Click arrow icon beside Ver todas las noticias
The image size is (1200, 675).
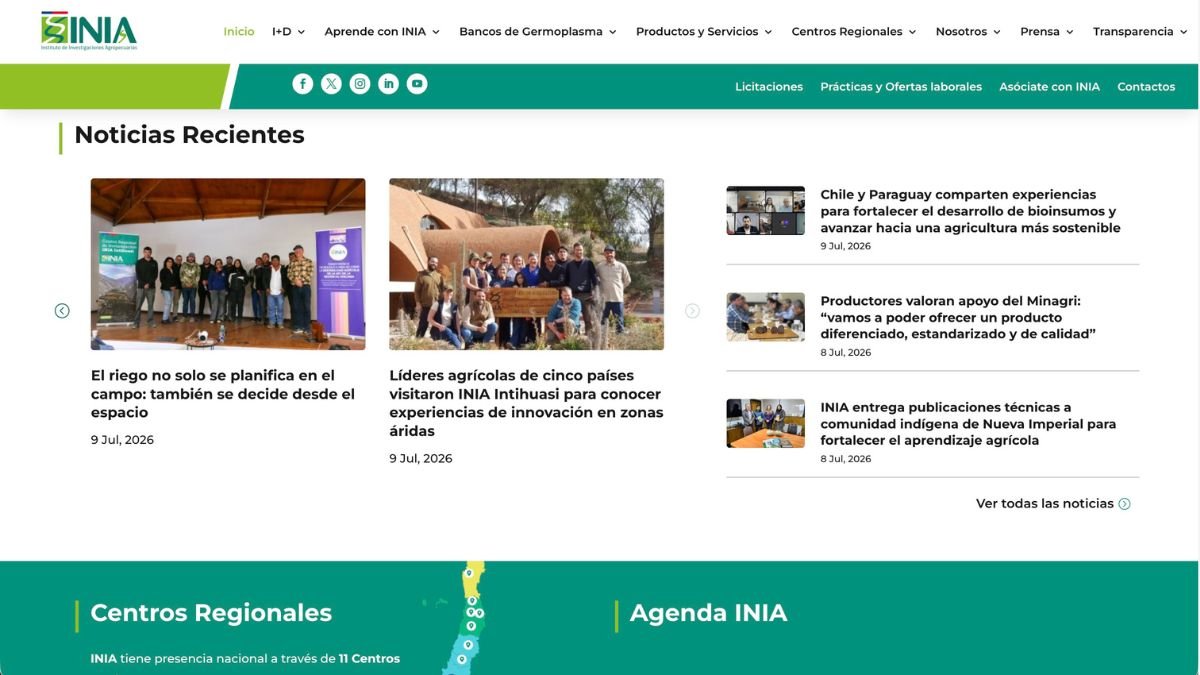(x=1124, y=504)
